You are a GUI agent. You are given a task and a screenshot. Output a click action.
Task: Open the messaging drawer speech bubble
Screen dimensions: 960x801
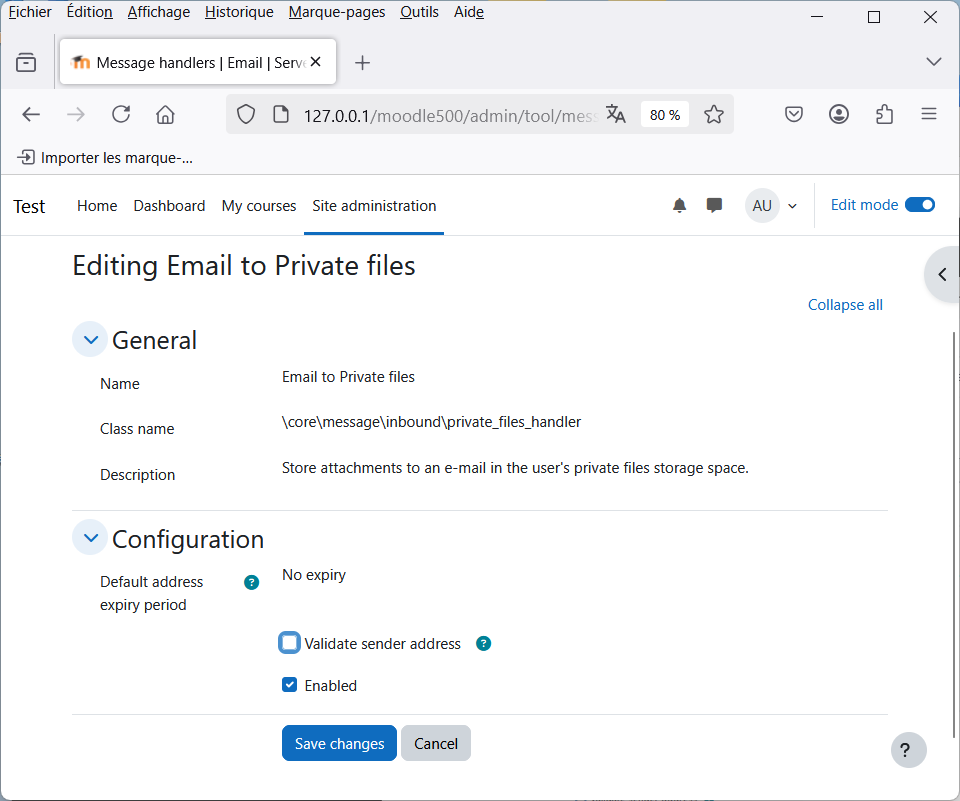coord(714,205)
